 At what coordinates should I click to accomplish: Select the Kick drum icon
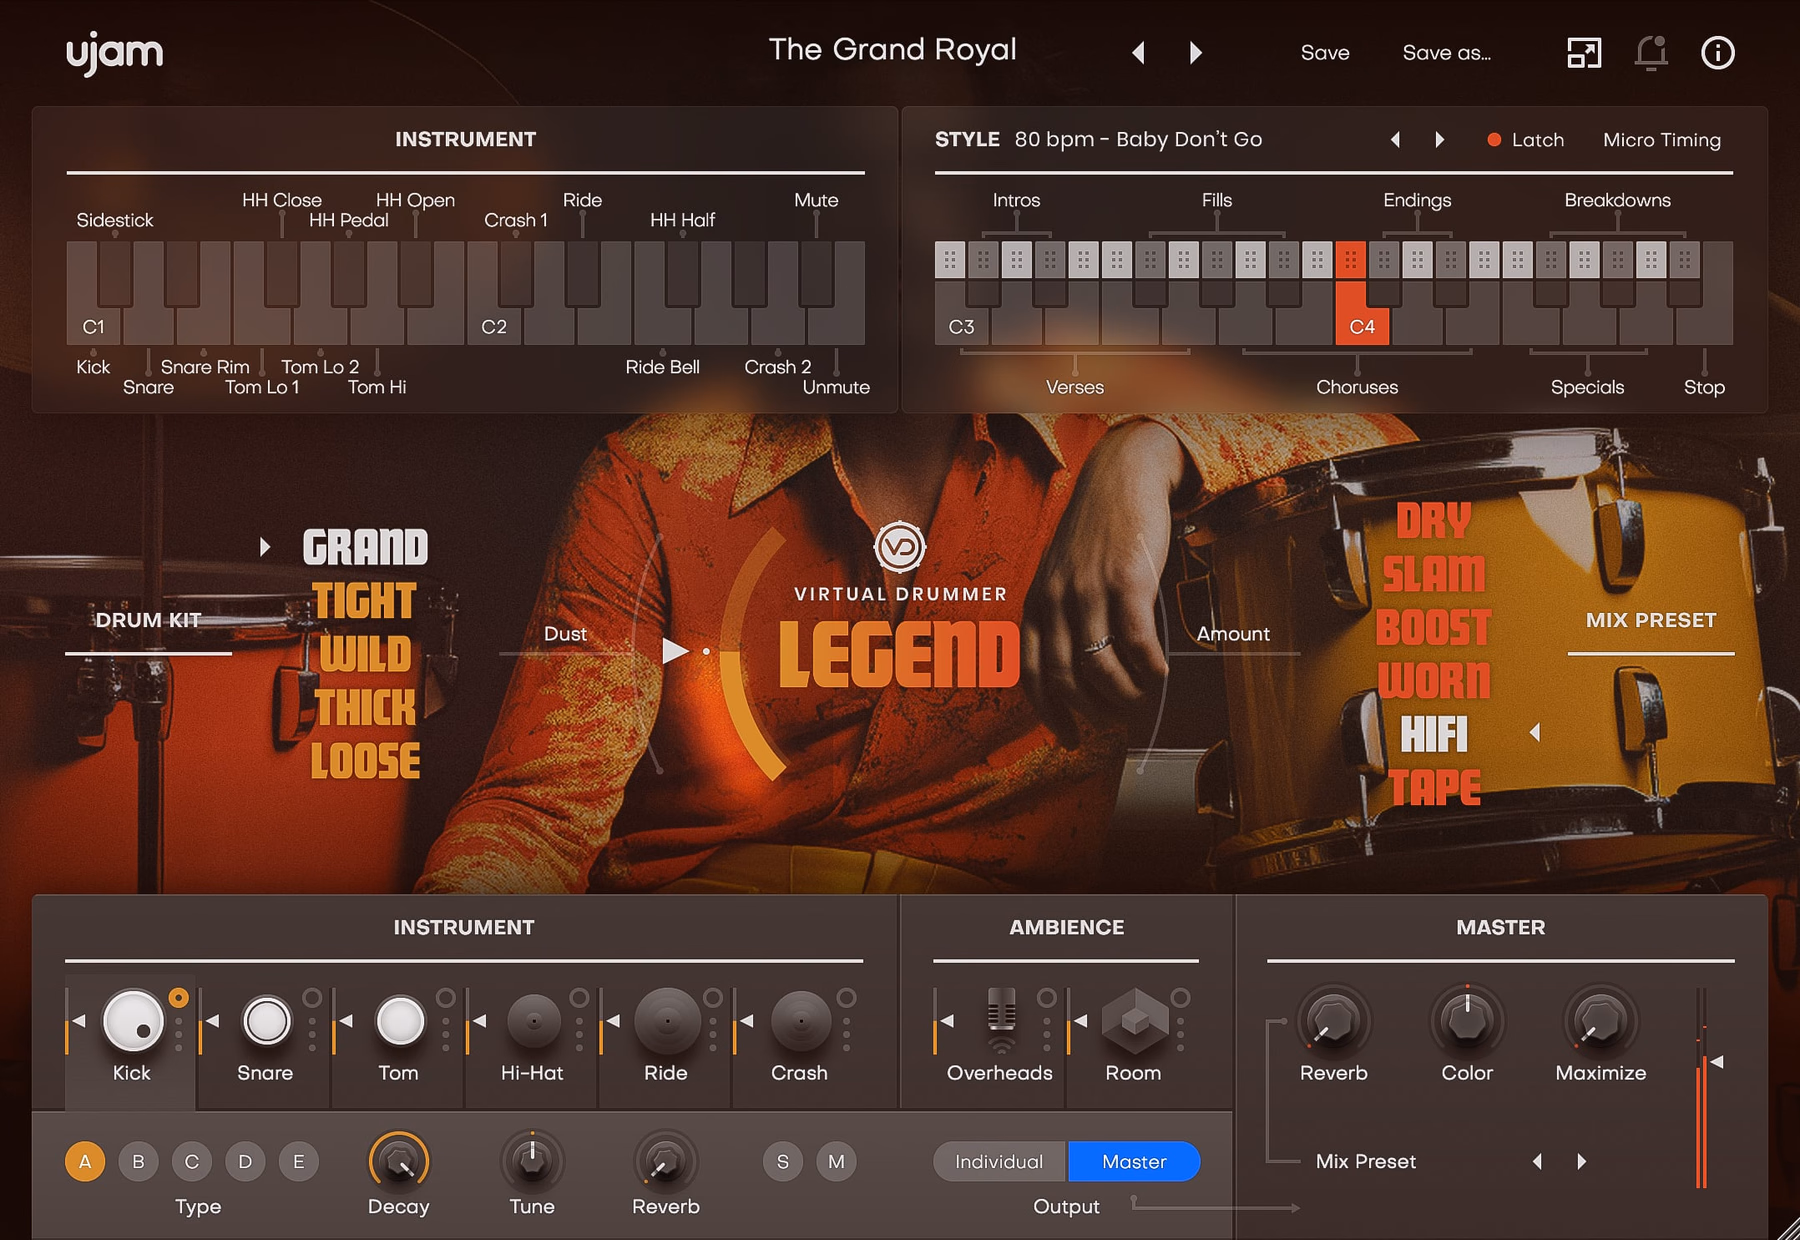(133, 1021)
